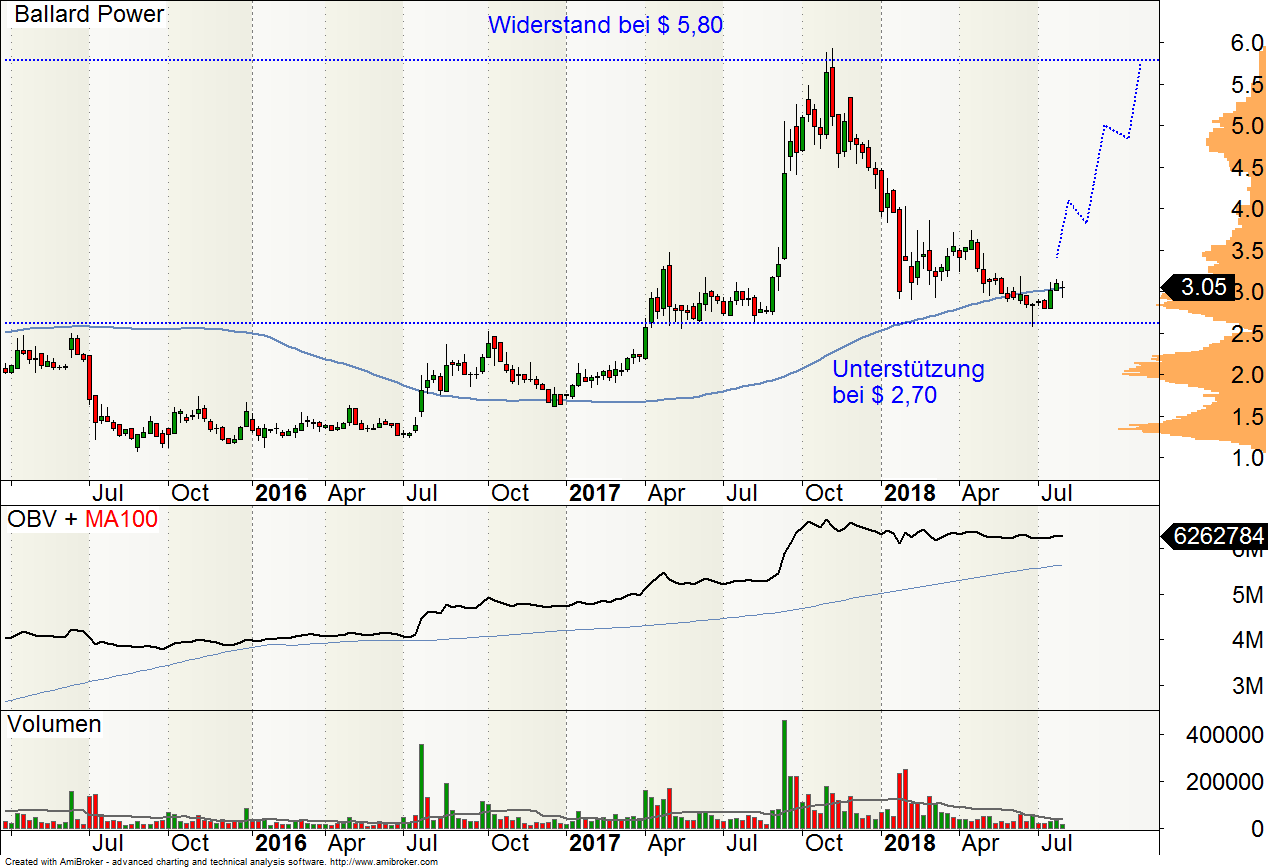Image resolution: width=1268 pixels, height=868 pixels.
Task: Click the "Ballard Power" chart title
Action: (x=90, y=15)
